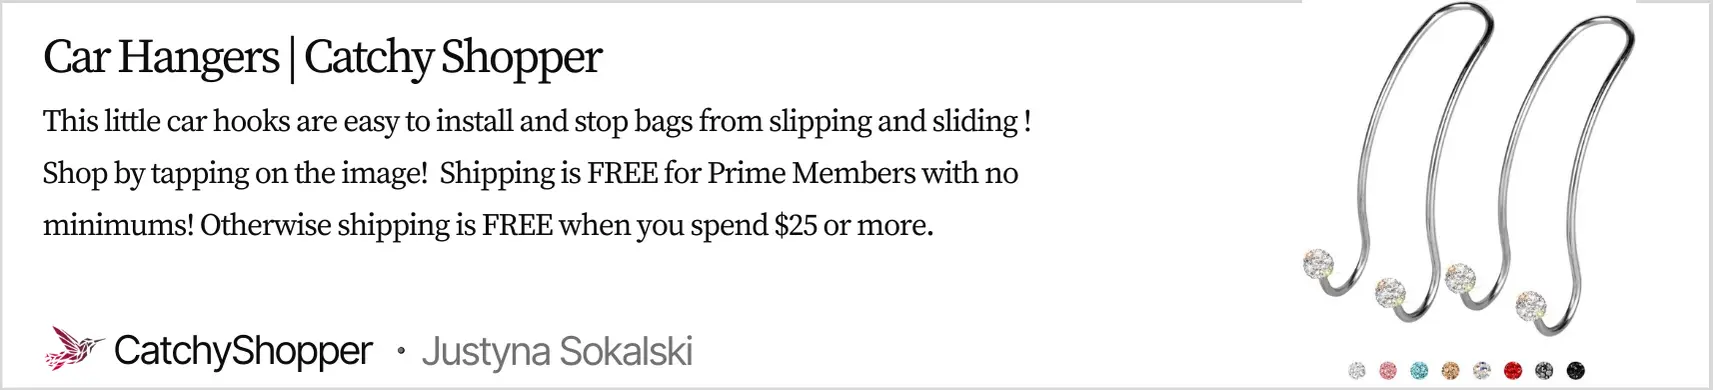This screenshot has height=390, width=1713.
Task: Open publisher name CatchyShopper
Action: point(243,351)
